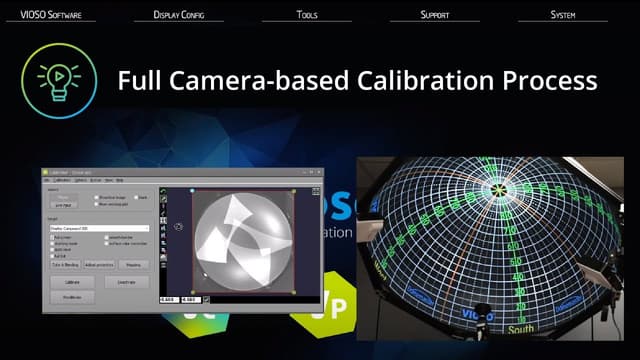Enable the surface color correction checkbox
Screen dimensions: 640x360
coord(106,244)
